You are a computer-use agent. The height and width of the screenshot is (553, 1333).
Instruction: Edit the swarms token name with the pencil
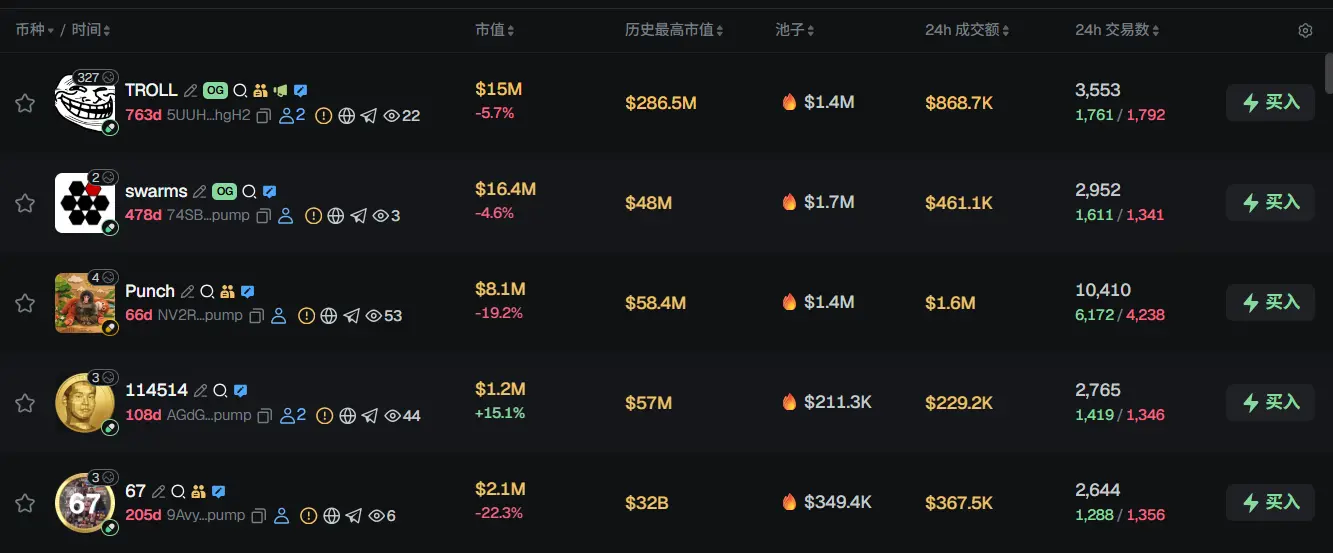tap(200, 191)
